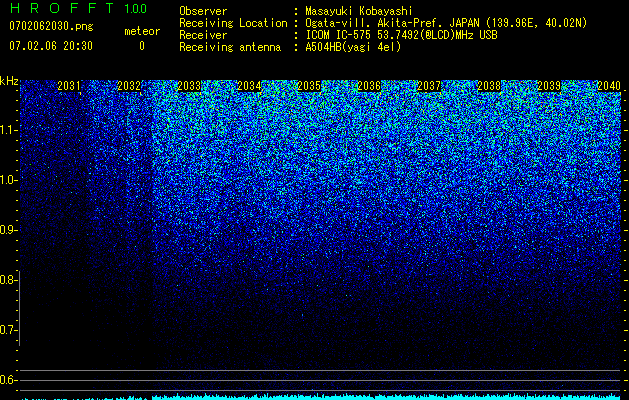Click the meteor label
This screenshot has height=400, width=629.
coord(142,31)
